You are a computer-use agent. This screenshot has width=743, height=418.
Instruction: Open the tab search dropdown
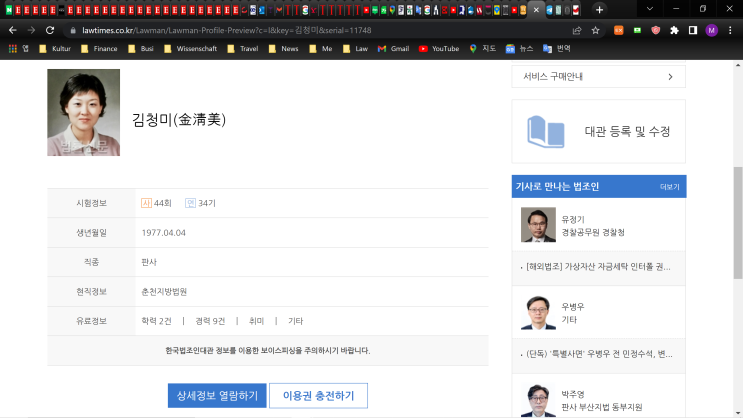point(650,9)
